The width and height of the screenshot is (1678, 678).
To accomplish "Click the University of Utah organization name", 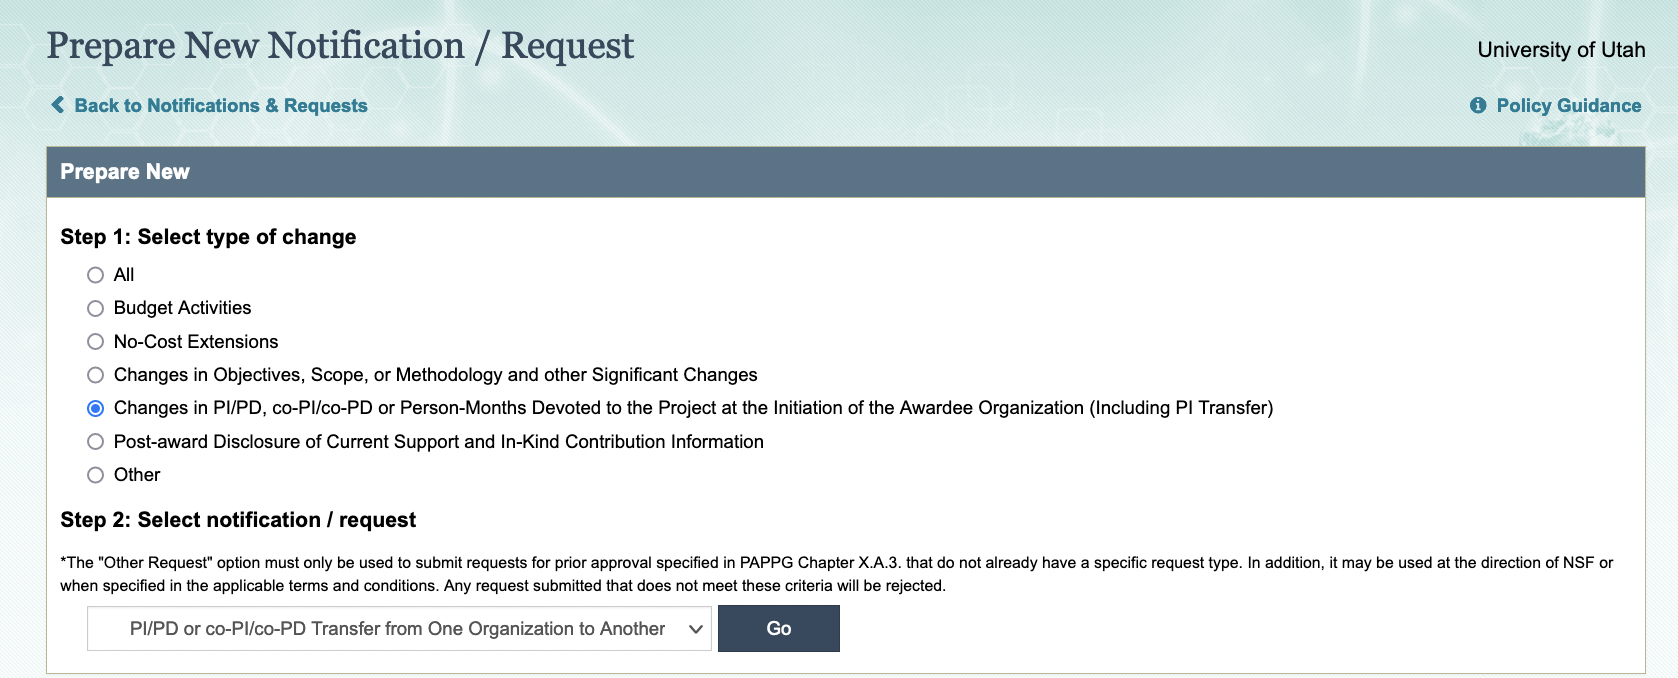I will click(x=1560, y=50).
